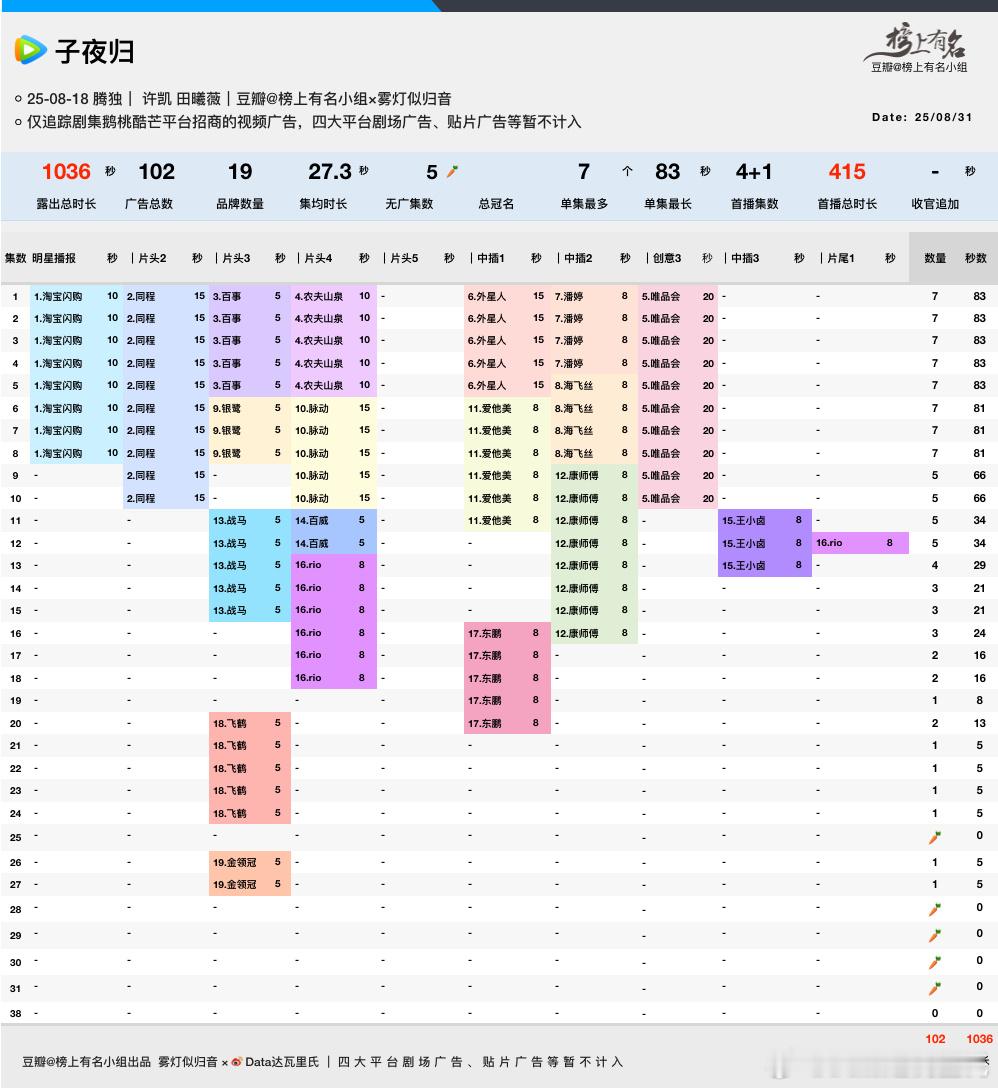Click the 明星播报 column header
Screen dimensions: 998x1088
click(54, 258)
